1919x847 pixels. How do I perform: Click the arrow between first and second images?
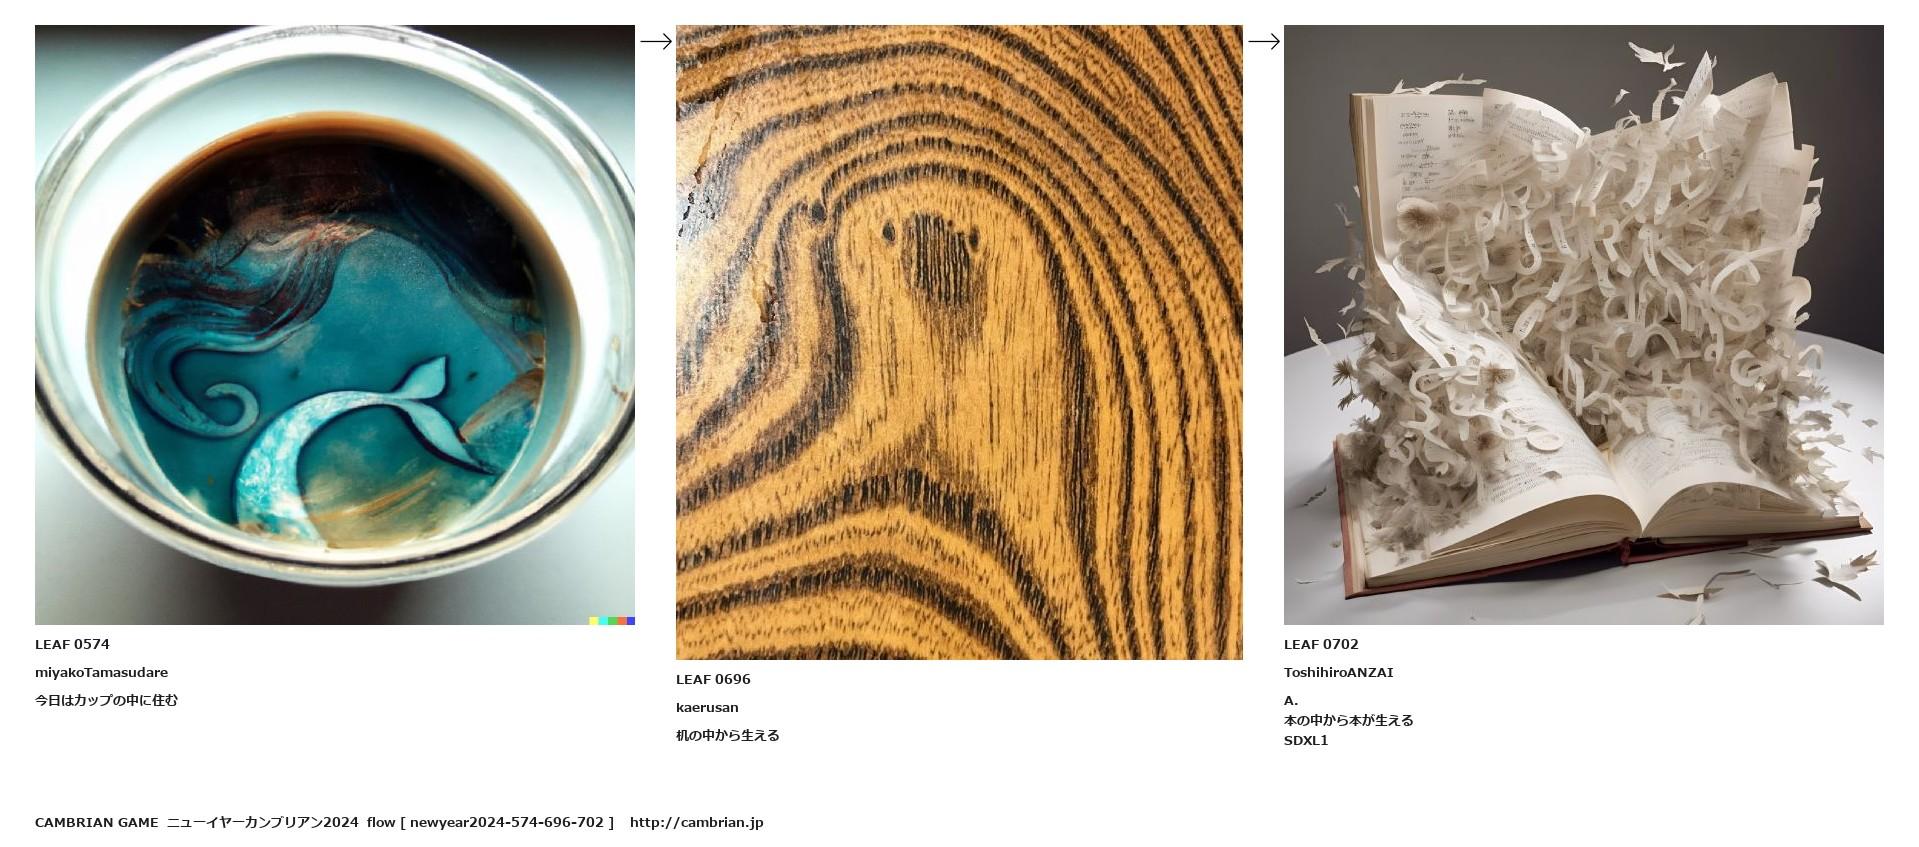coord(656,41)
